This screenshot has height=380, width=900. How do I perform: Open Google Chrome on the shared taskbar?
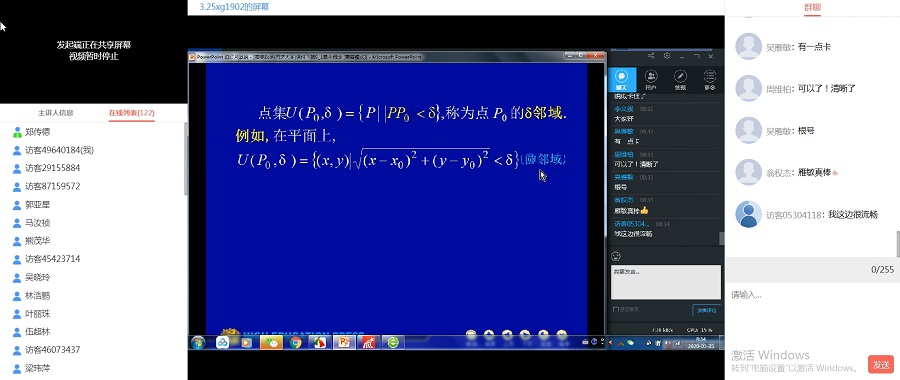tap(296, 342)
